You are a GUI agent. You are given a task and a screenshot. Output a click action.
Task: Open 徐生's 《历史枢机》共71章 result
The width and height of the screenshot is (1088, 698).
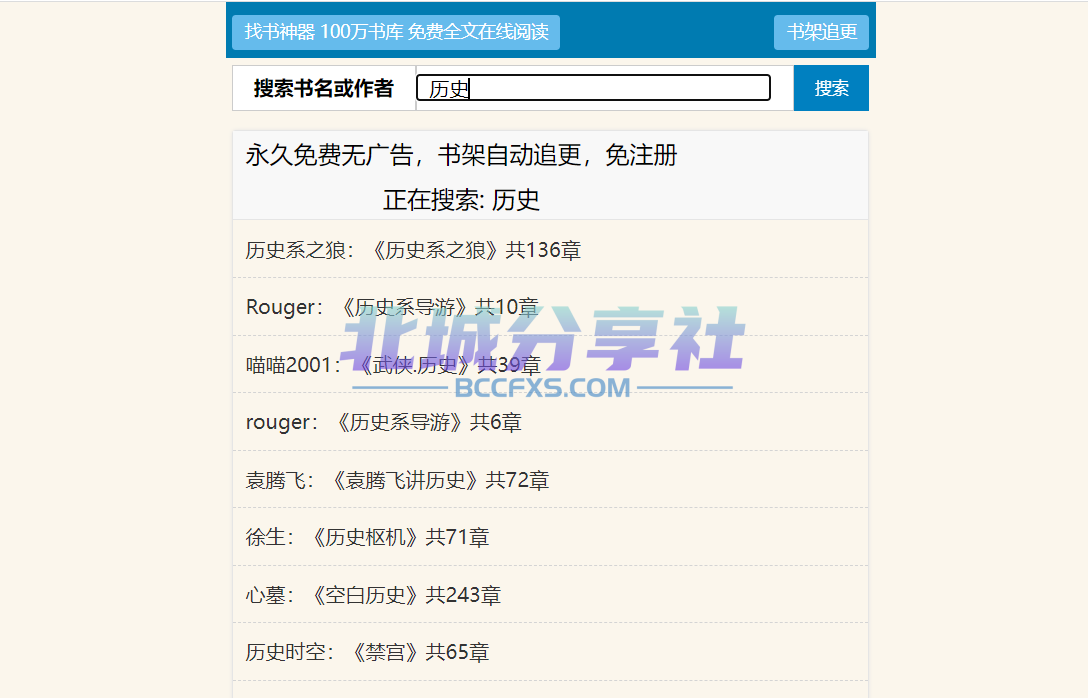pos(550,537)
